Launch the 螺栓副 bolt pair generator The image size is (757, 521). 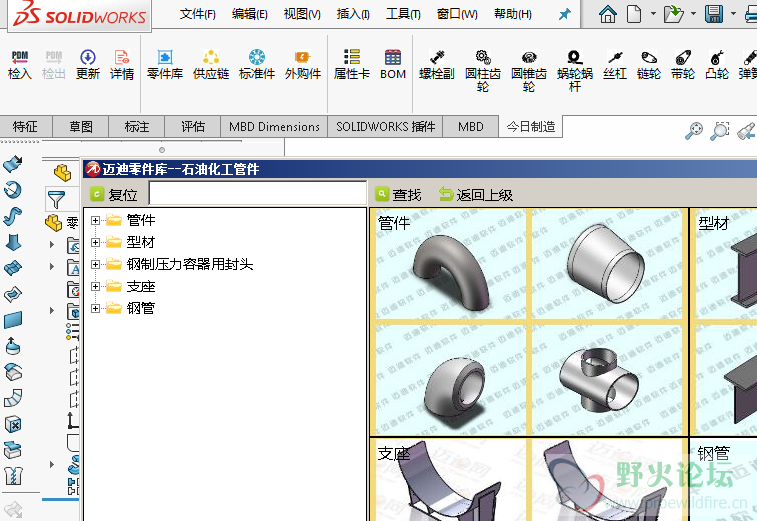[437, 65]
